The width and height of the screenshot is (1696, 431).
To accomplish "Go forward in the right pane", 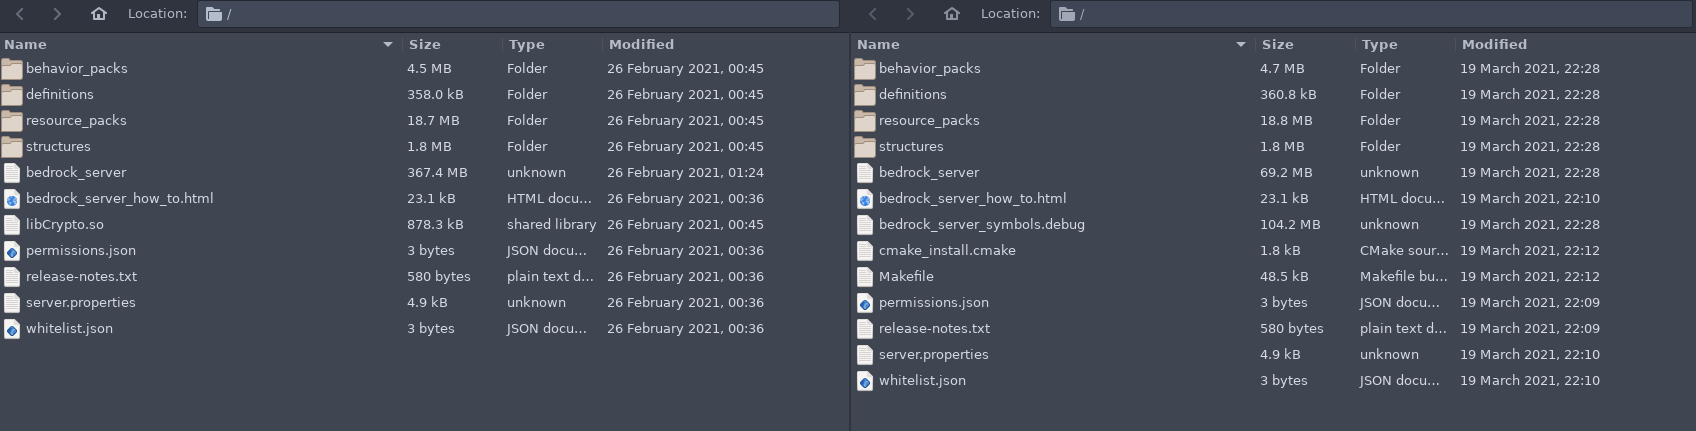I will tap(909, 14).
